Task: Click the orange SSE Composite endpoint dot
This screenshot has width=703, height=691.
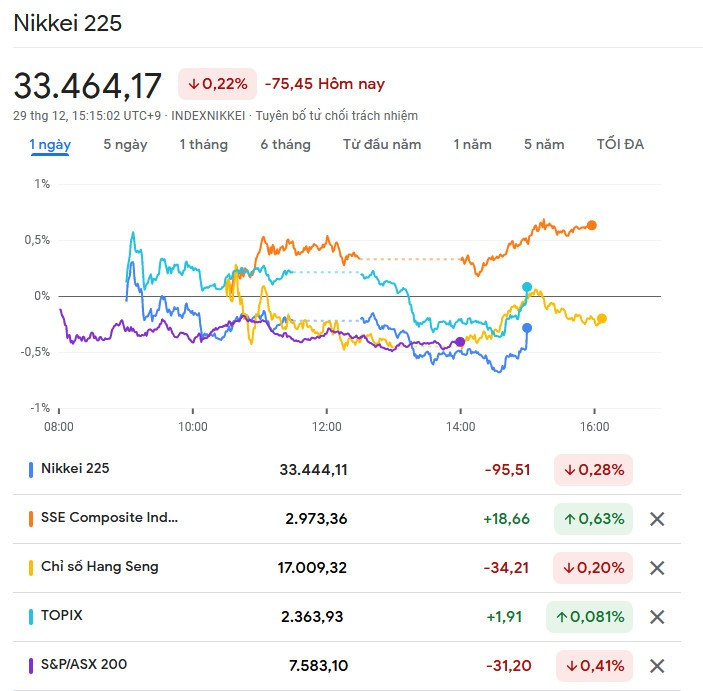Action: pyautogui.click(x=592, y=225)
